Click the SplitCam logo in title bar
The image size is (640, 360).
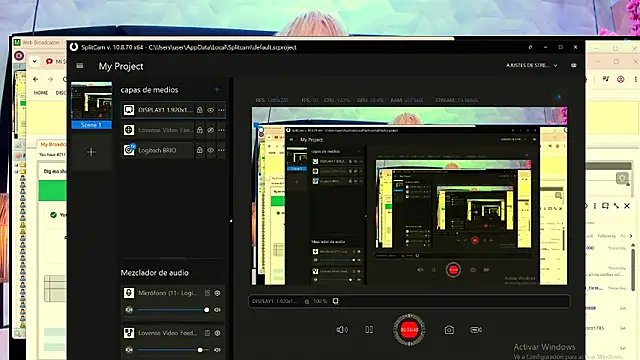[x=74, y=47]
